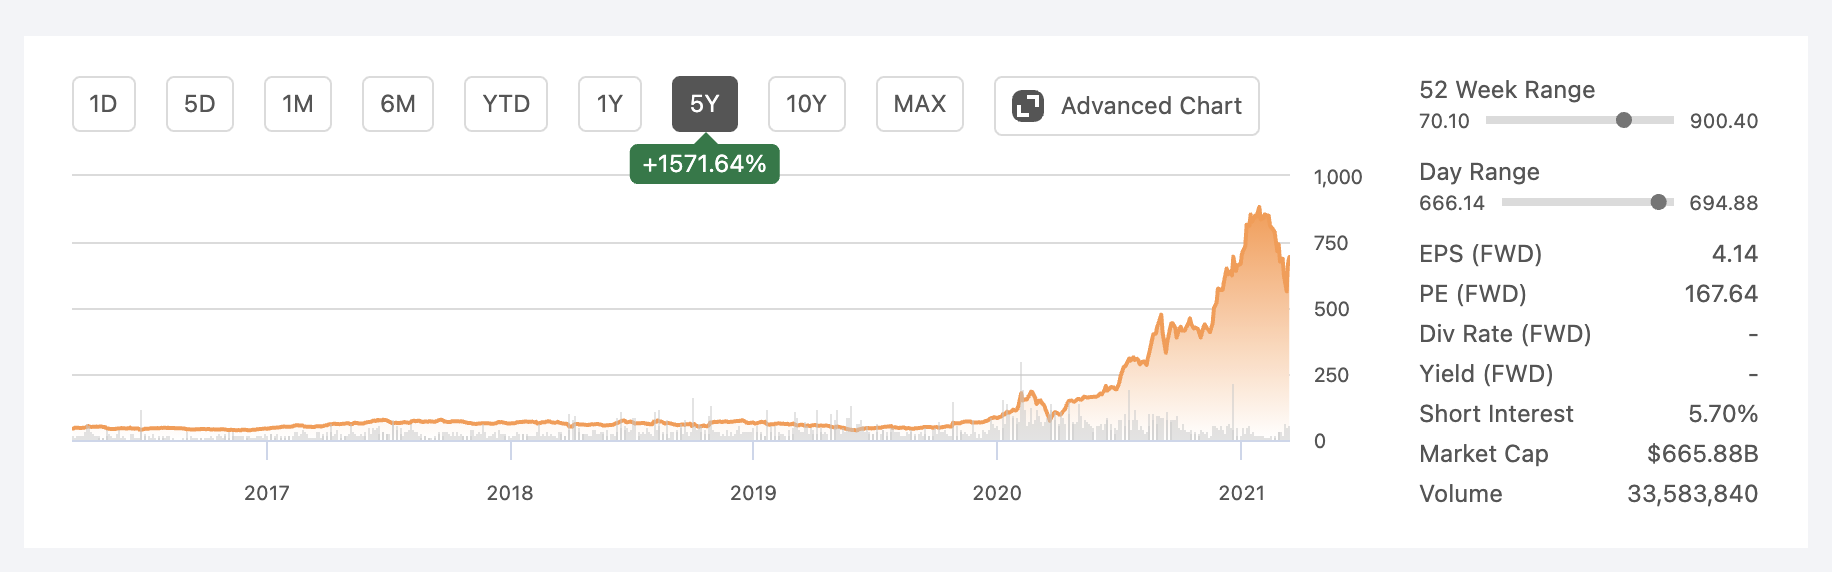Select the 6M chart range

[398, 104]
